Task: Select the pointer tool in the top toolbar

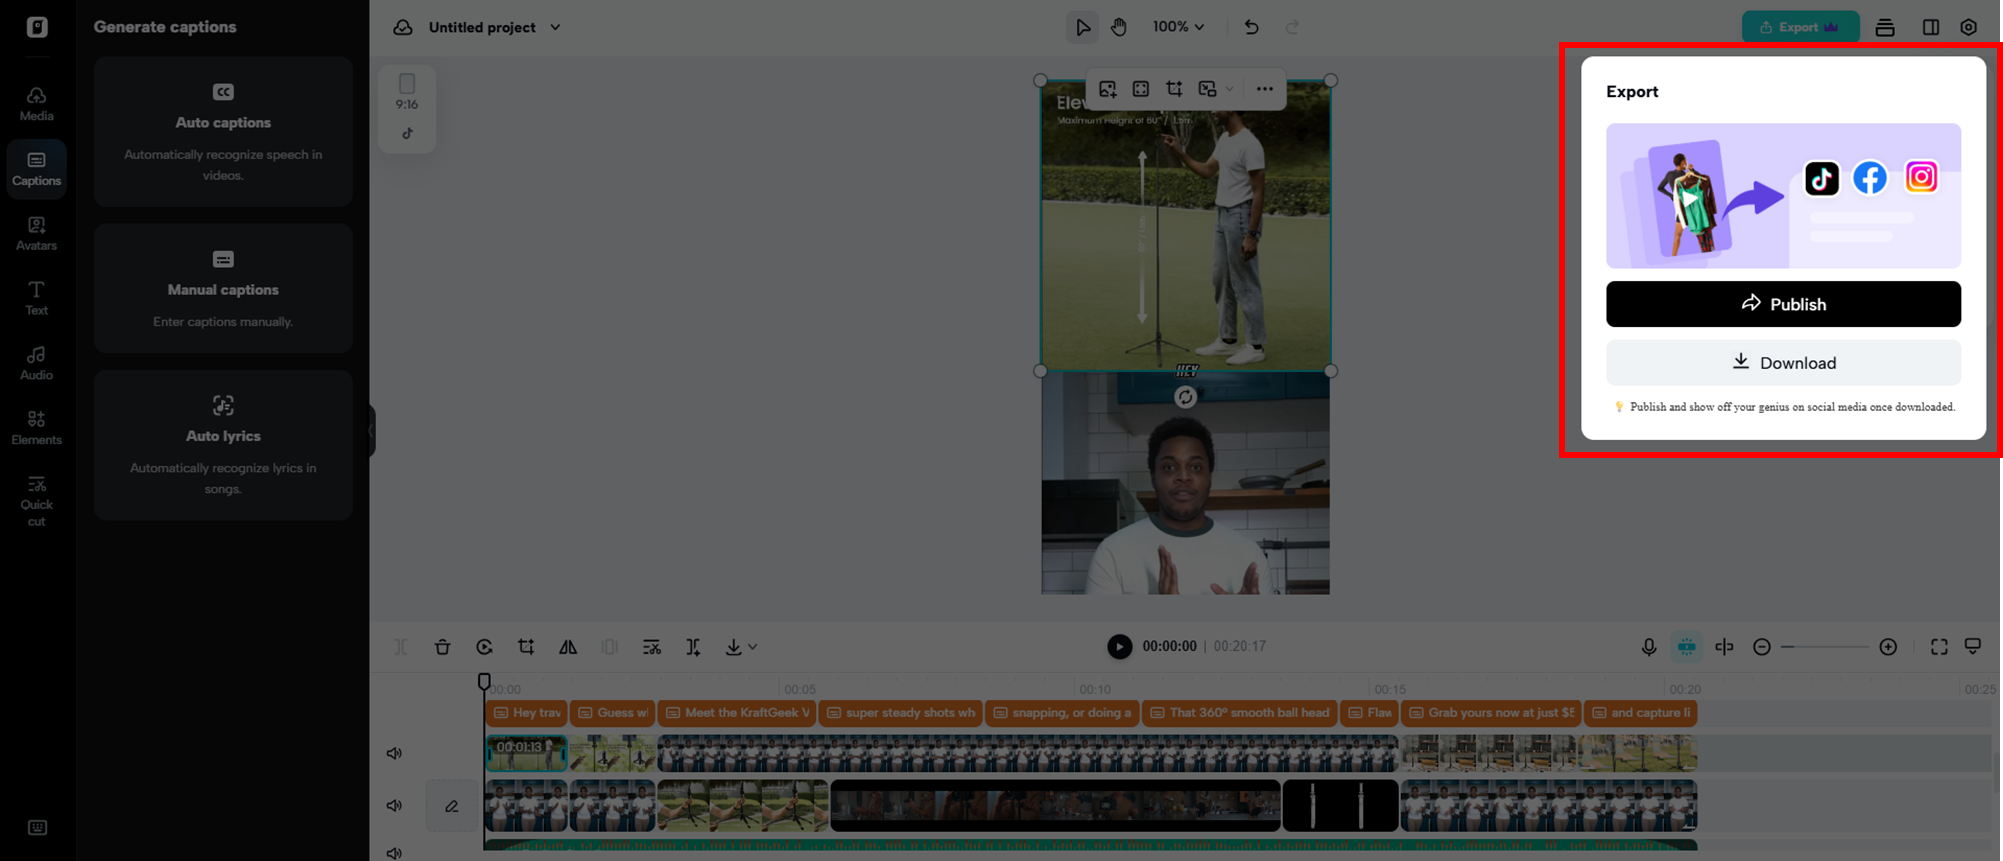Action: [1082, 27]
